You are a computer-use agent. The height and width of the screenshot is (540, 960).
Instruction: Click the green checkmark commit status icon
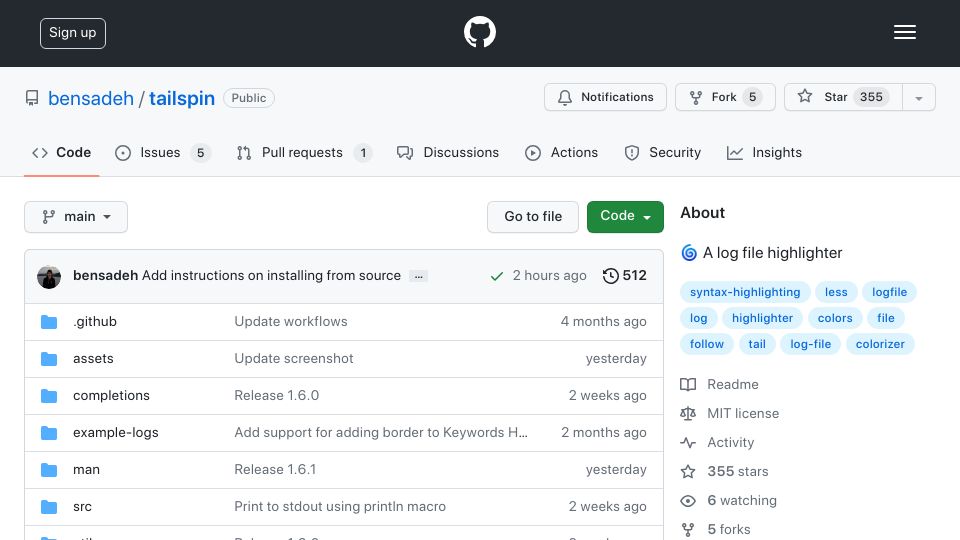[497, 276]
